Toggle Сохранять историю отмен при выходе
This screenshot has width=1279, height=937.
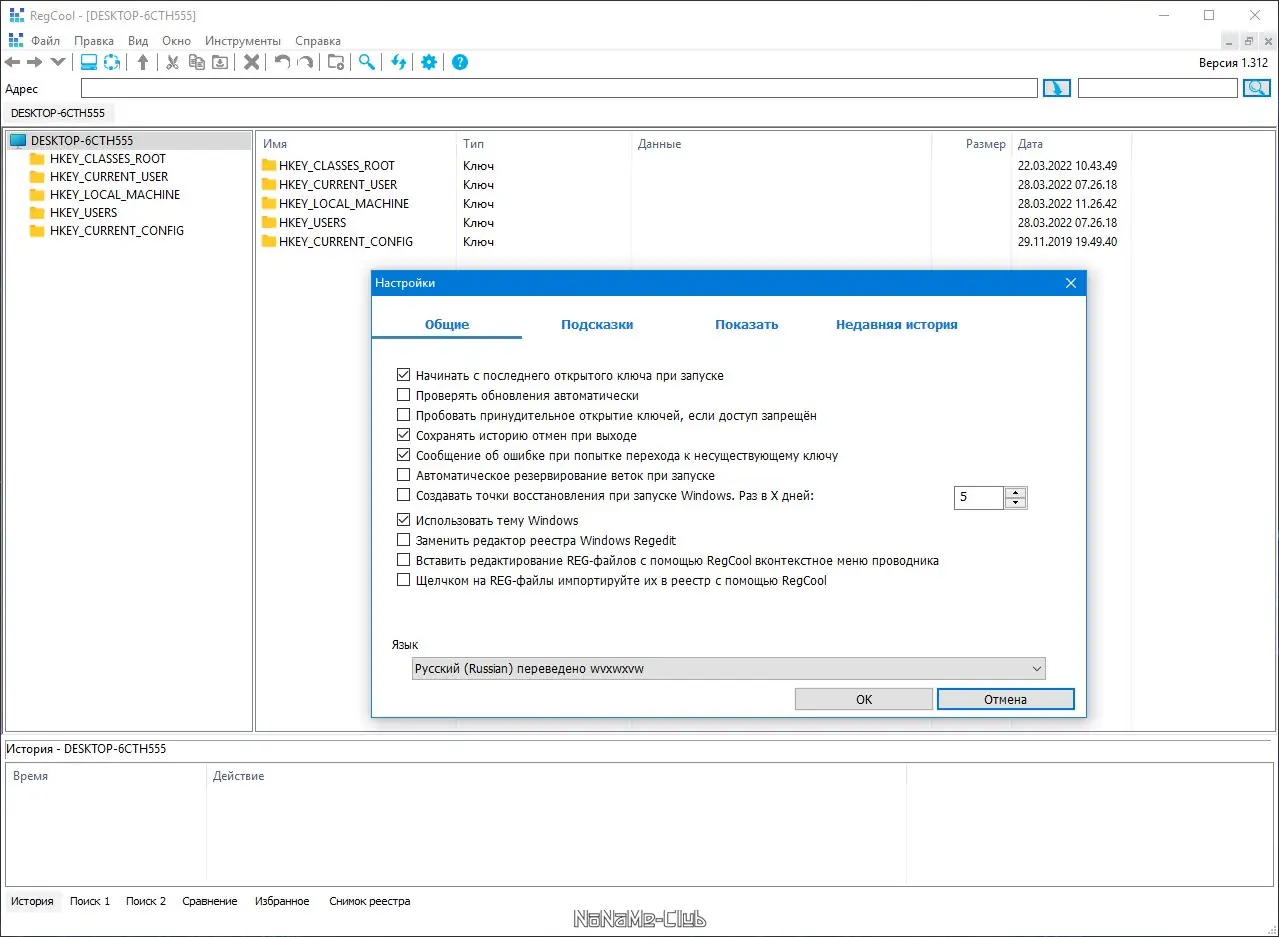[404, 435]
